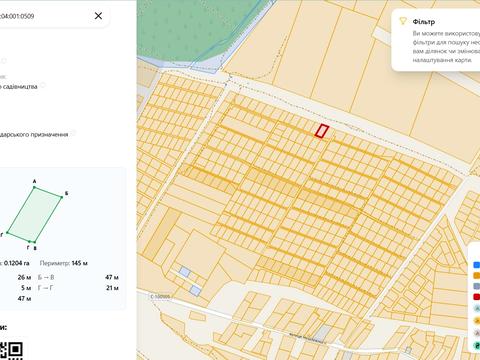Click the funnel icon beside Фільтр
The height and width of the screenshot is (360, 480).
[403, 21]
